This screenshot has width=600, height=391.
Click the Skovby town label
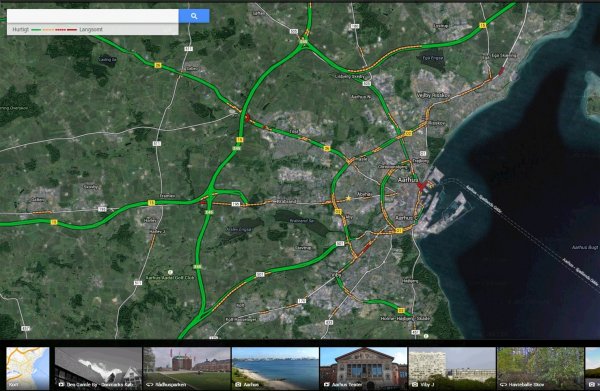click(91, 187)
